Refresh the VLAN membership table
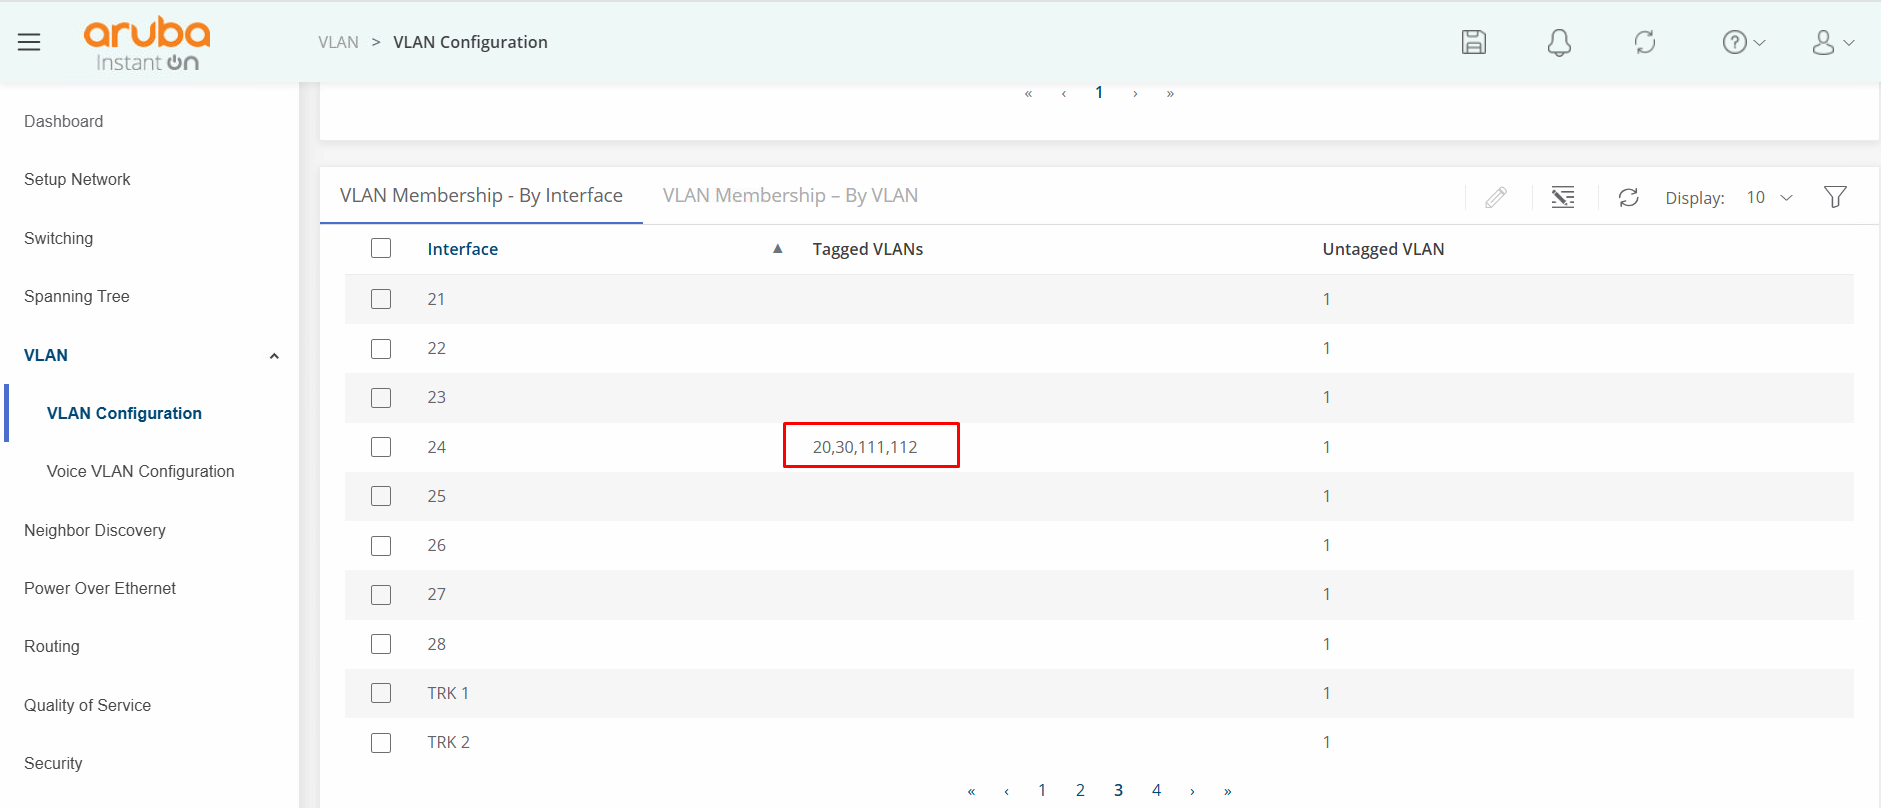This screenshot has width=1881, height=808. coord(1628,198)
